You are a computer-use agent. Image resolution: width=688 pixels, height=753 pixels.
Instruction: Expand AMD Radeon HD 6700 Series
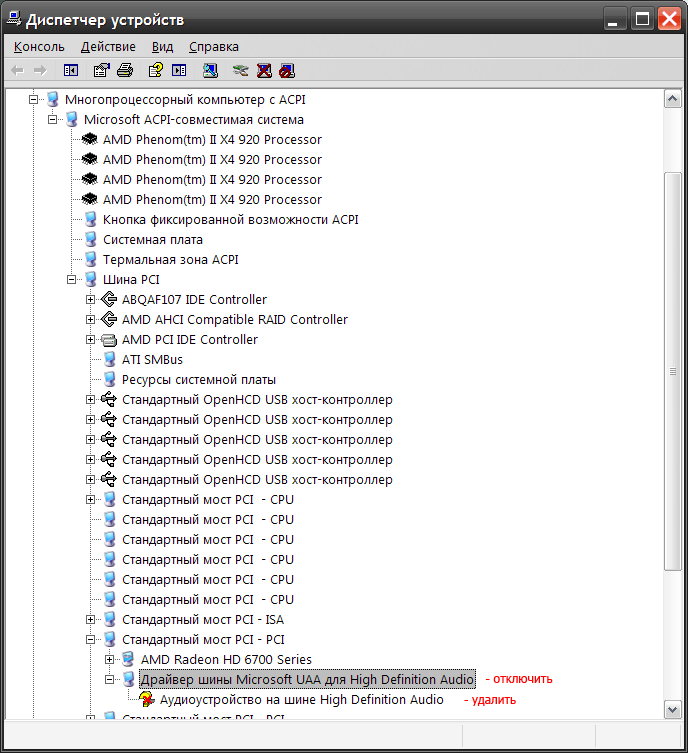coord(110,660)
